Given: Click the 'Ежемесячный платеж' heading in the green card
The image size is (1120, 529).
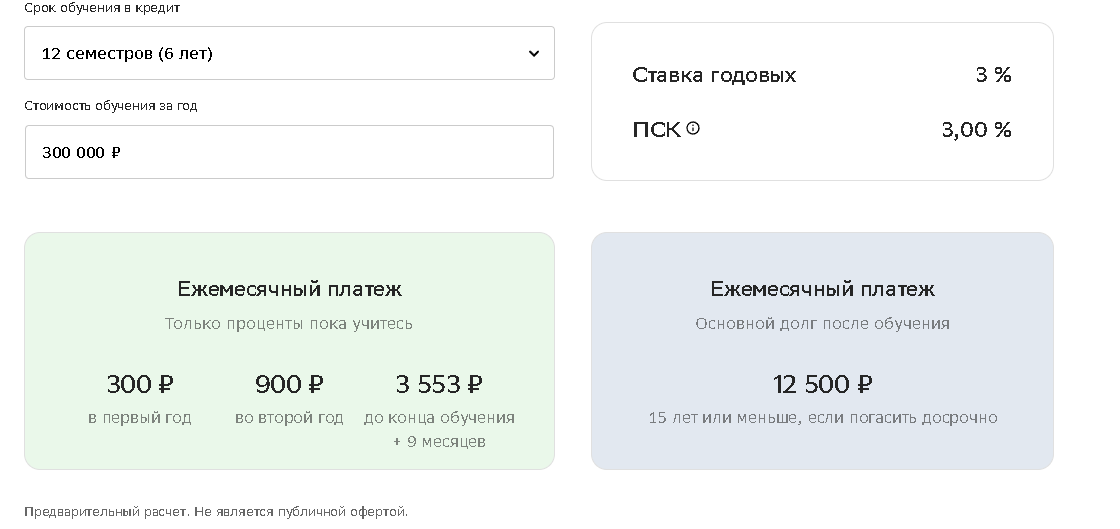Looking at the screenshot, I should [x=289, y=289].
